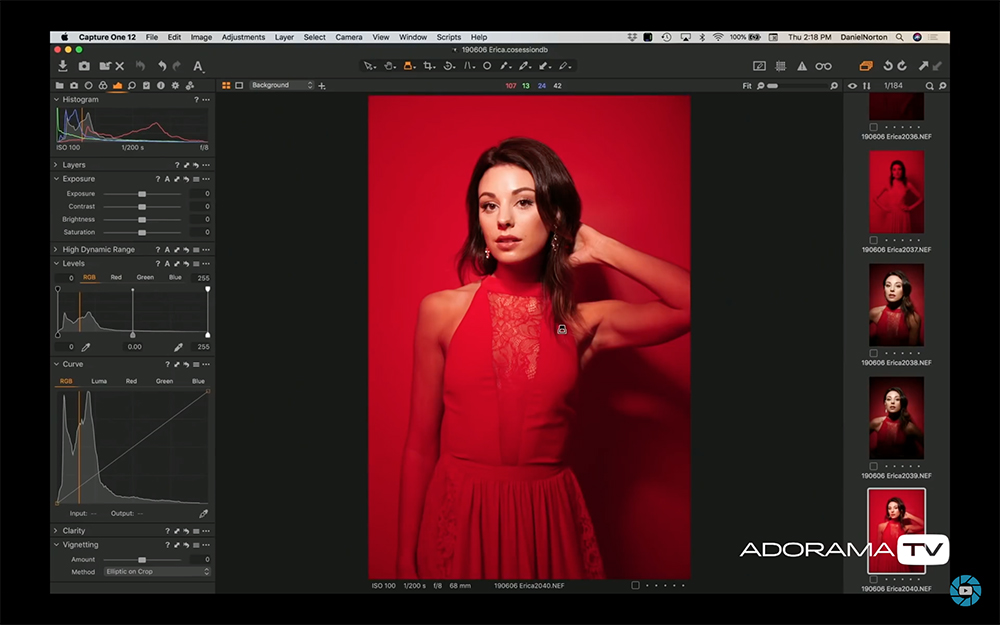Toggle the Loupe glasses icon
Viewport: 1000px width, 625px height.
point(823,65)
